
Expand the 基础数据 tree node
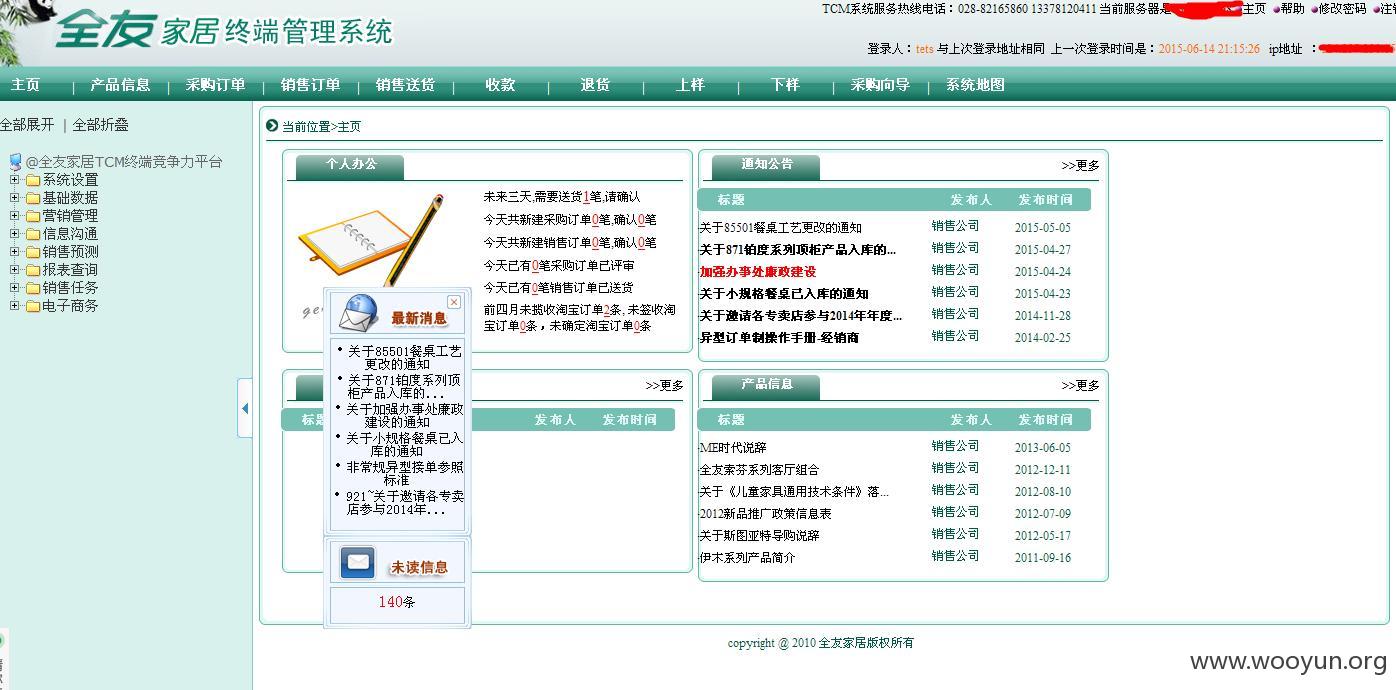pos(15,198)
